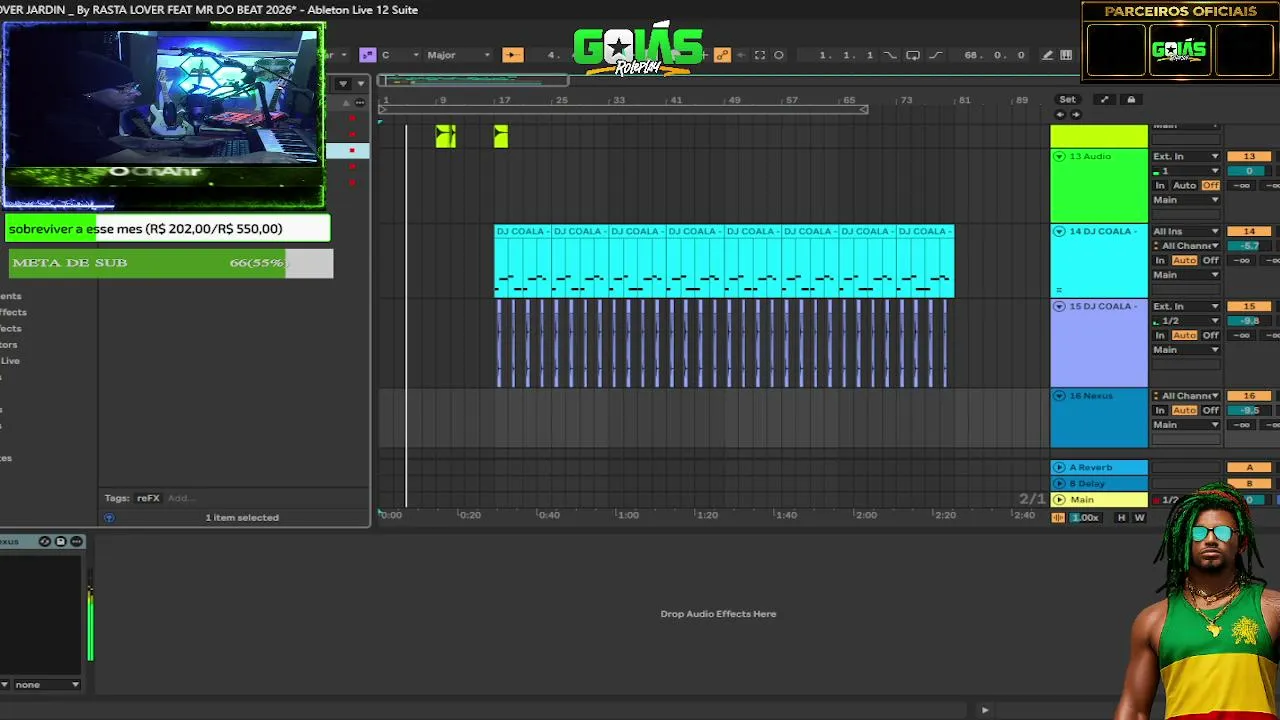Open the Major scale dropdown
Image resolution: width=1280 pixels, height=720 pixels.
[458, 55]
